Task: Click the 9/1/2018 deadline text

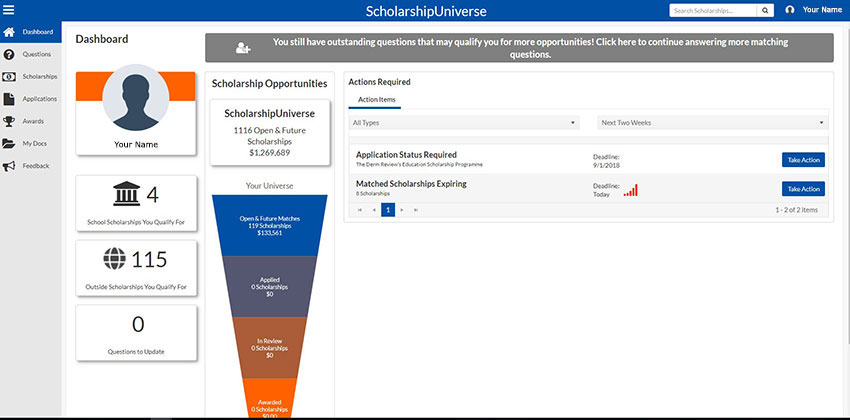Action: click(x=606, y=165)
